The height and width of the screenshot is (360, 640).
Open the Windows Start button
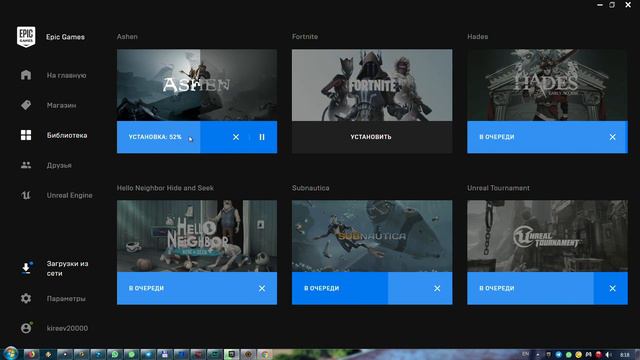click(10, 353)
